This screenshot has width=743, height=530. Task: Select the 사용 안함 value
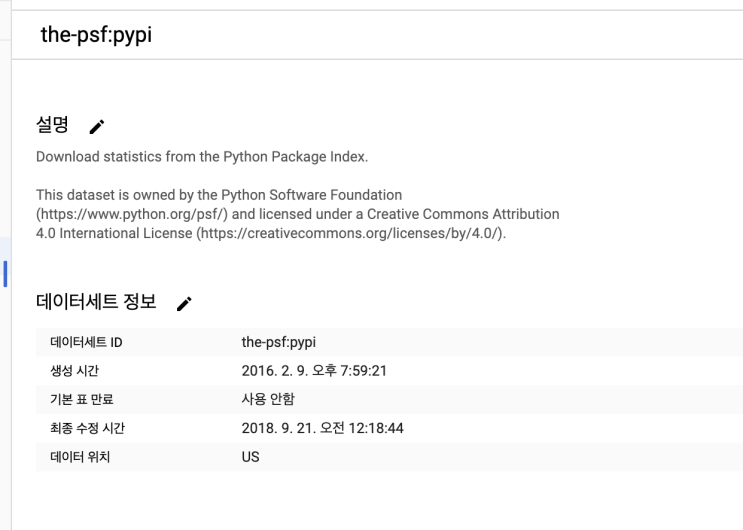pyautogui.click(x=268, y=399)
